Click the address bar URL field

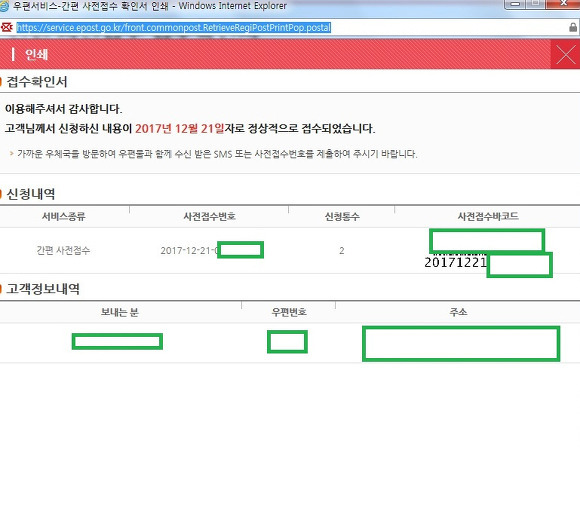pos(173,28)
